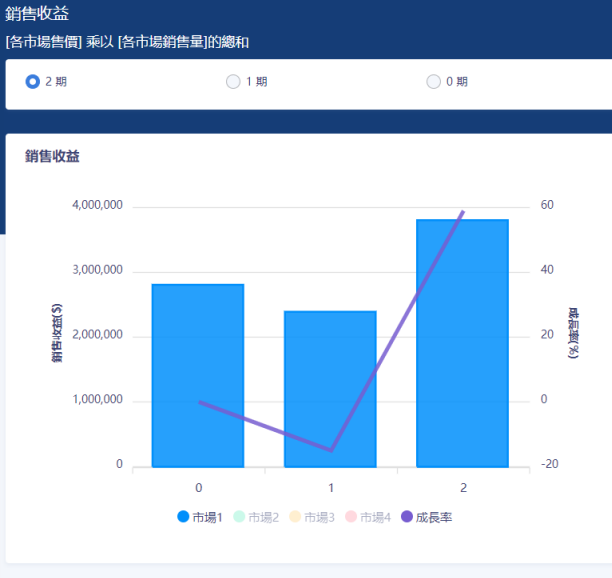Click the 銷售收益 page header

(x=37, y=13)
